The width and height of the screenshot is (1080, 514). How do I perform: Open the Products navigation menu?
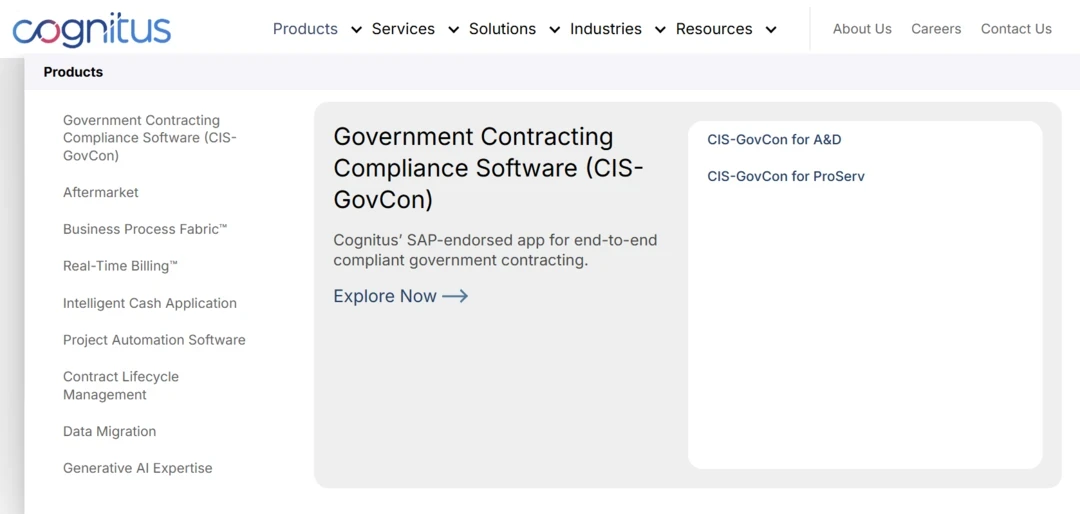coord(305,29)
